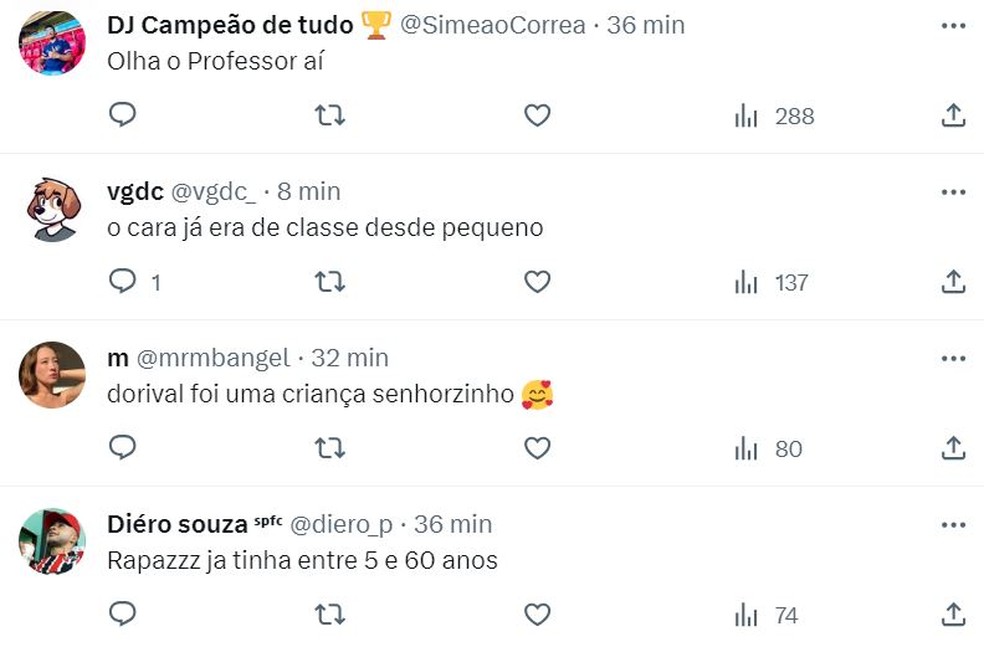Like the dorival criança senhorzinho tweet
The height and width of the screenshot is (647, 984).
pyautogui.click(x=538, y=448)
